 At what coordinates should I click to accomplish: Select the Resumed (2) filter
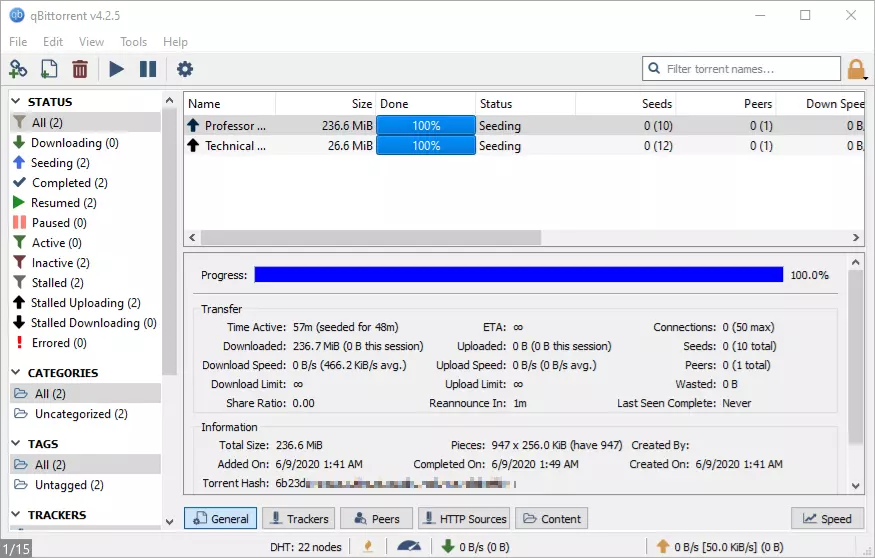coord(85,203)
